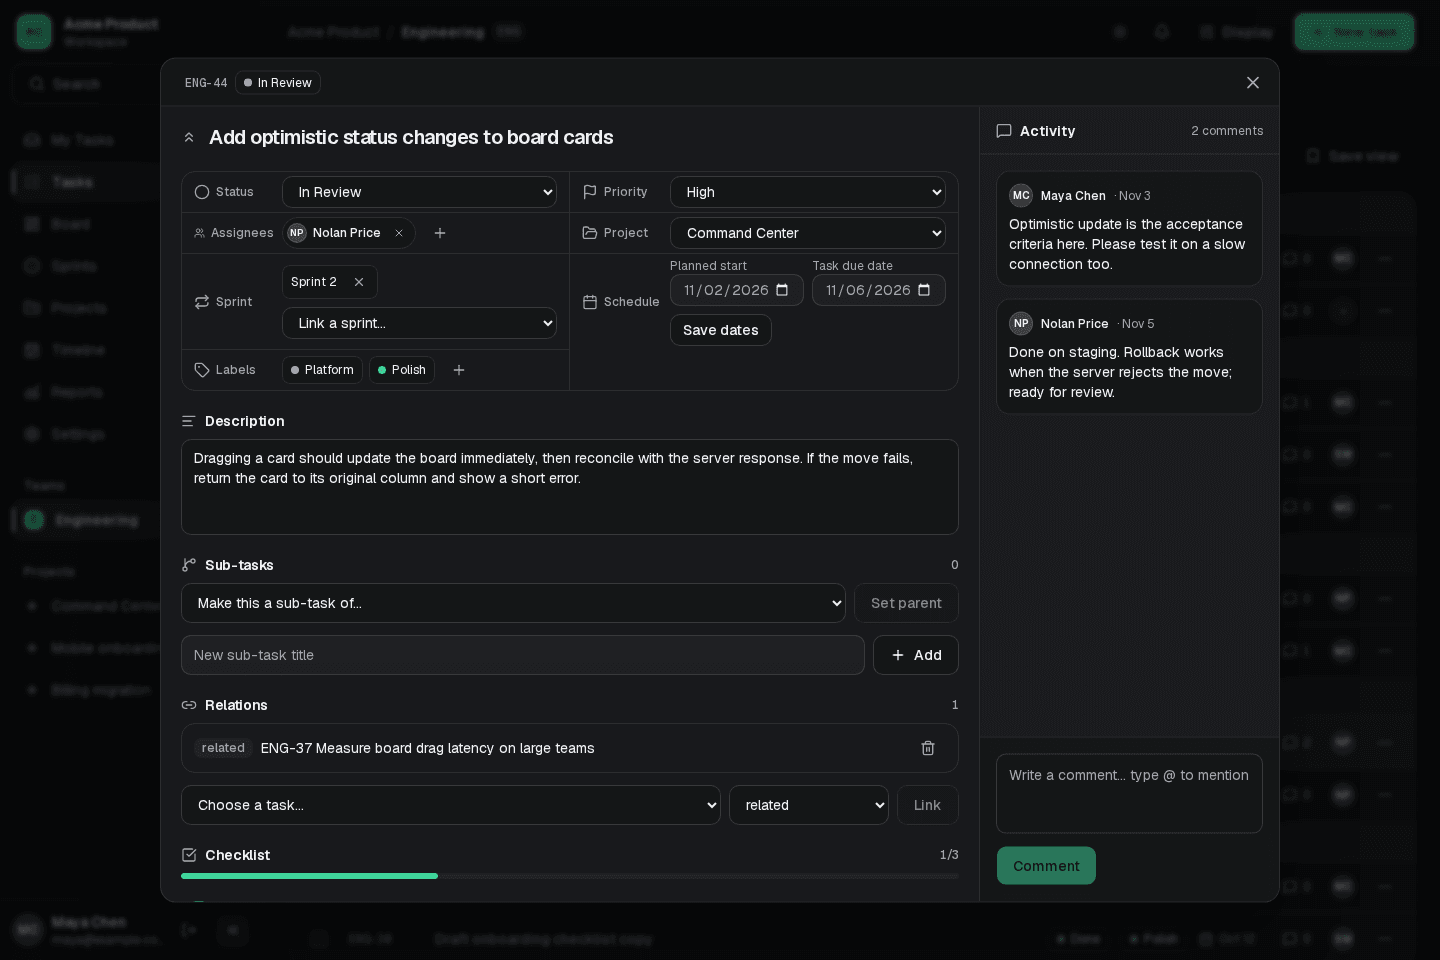The image size is (1440, 960).
Task: Collapse the task panel using the chevron beside the title
Action: (x=189, y=138)
